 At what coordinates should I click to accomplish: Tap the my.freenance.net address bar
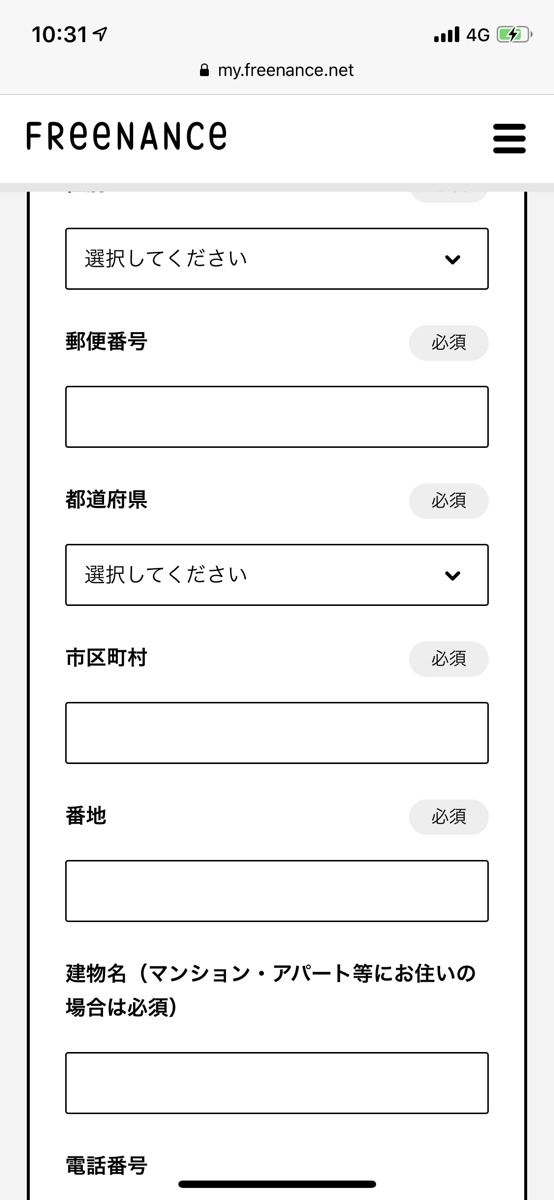click(277, 71)
